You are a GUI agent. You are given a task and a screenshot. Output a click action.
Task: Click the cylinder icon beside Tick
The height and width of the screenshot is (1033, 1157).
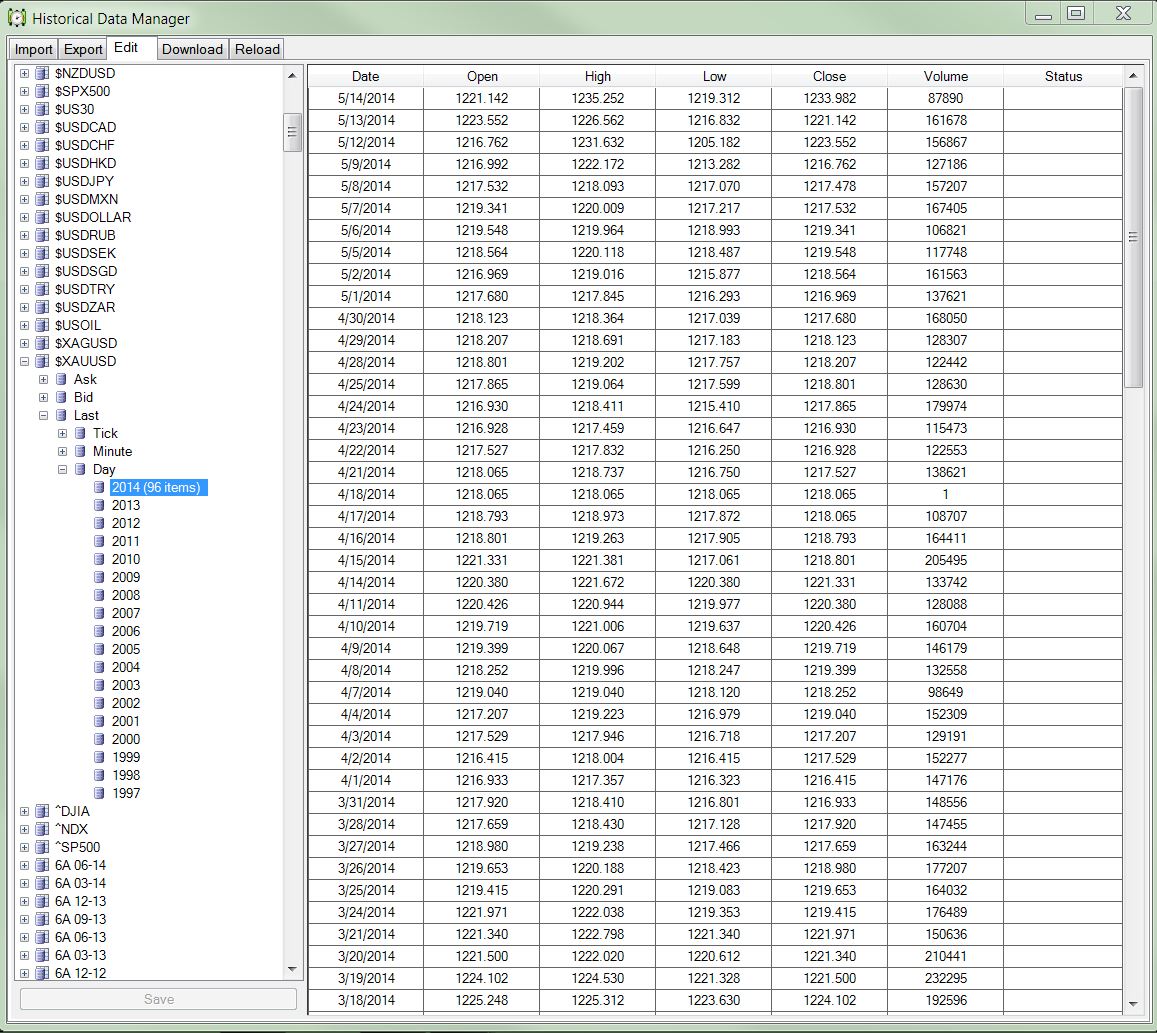pos(80,433)
